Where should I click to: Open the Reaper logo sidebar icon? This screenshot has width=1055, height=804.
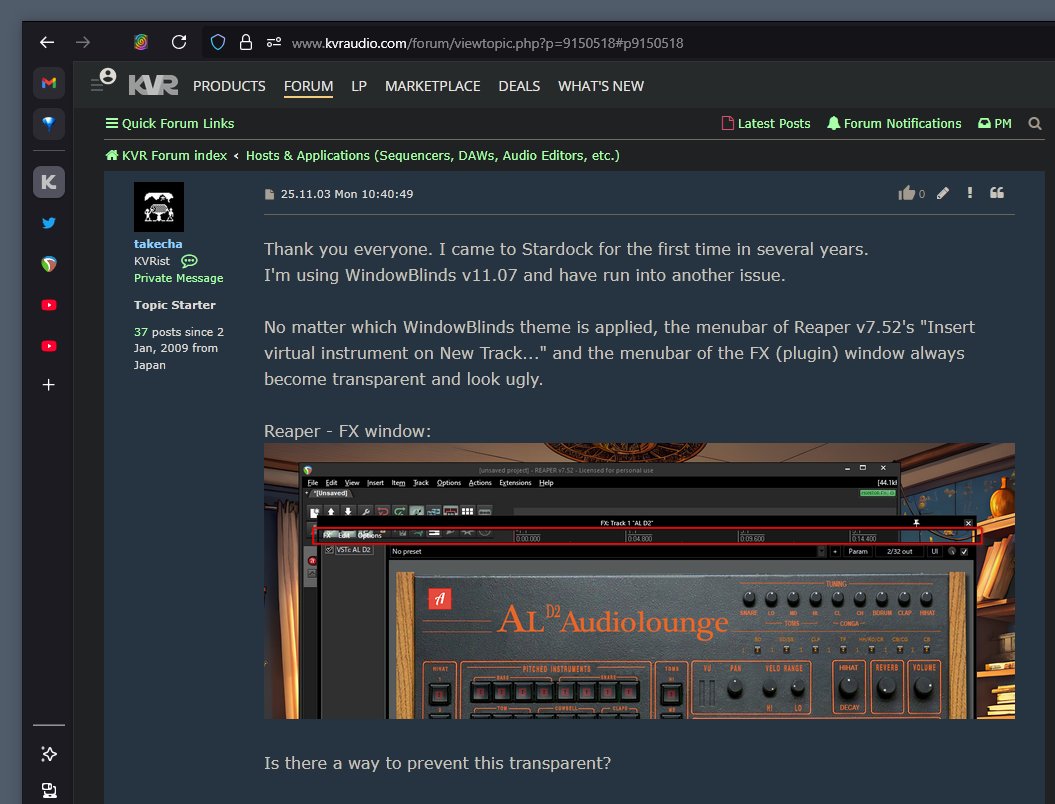(48, 264)
